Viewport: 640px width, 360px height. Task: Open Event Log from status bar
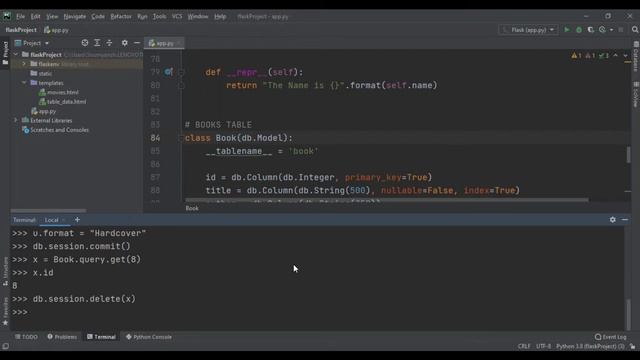coord(611,337)
